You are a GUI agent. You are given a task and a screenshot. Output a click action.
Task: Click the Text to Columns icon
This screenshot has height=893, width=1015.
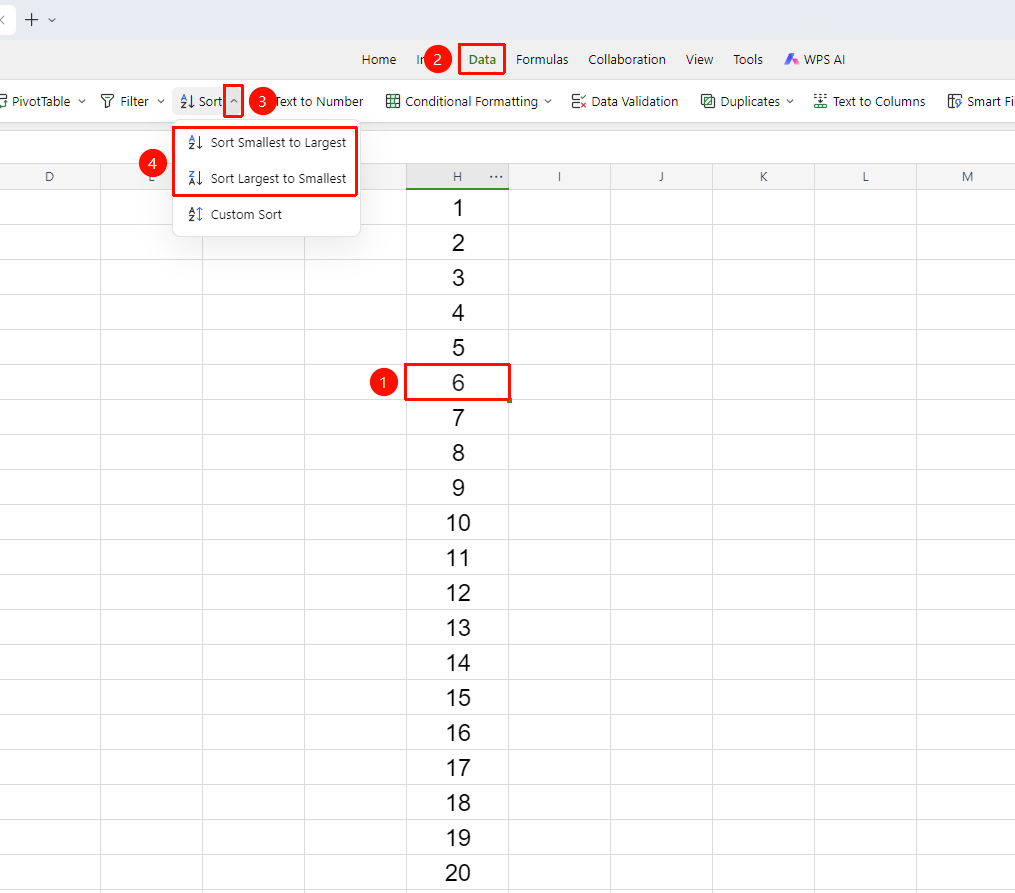(x=820, y=102)
